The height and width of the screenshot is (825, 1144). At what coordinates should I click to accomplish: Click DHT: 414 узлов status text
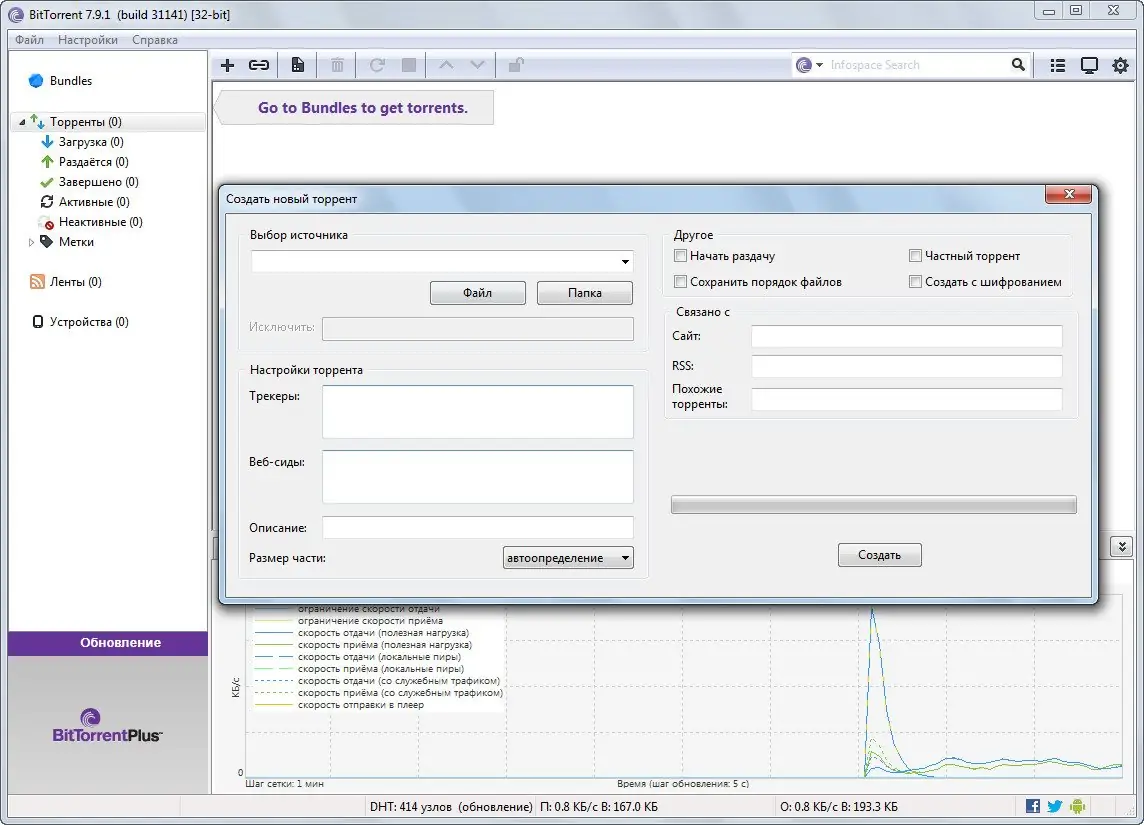point(451,807)
